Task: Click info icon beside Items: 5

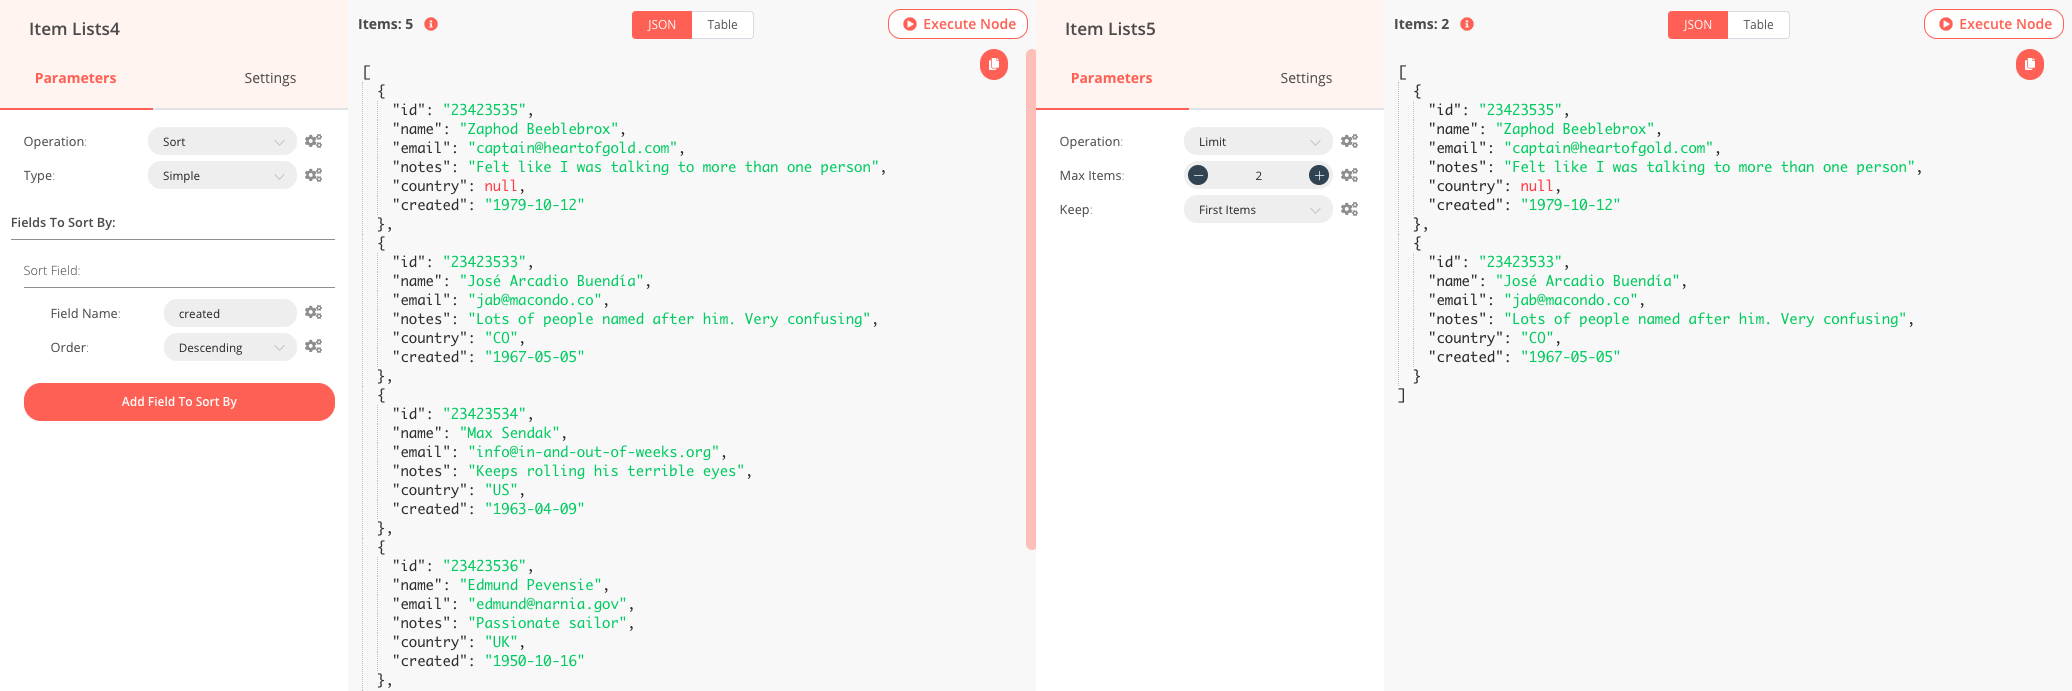Action: click(x=431, y=24)
